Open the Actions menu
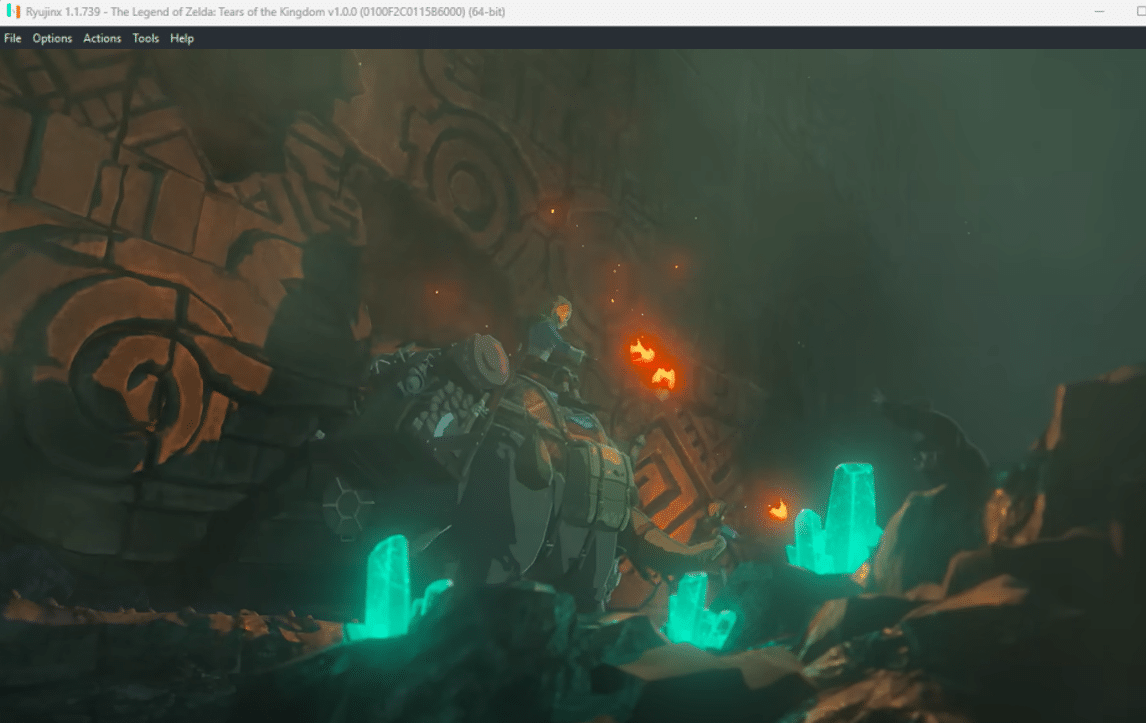The width and height of the screenshot is (1146, 723). [102, 38]
